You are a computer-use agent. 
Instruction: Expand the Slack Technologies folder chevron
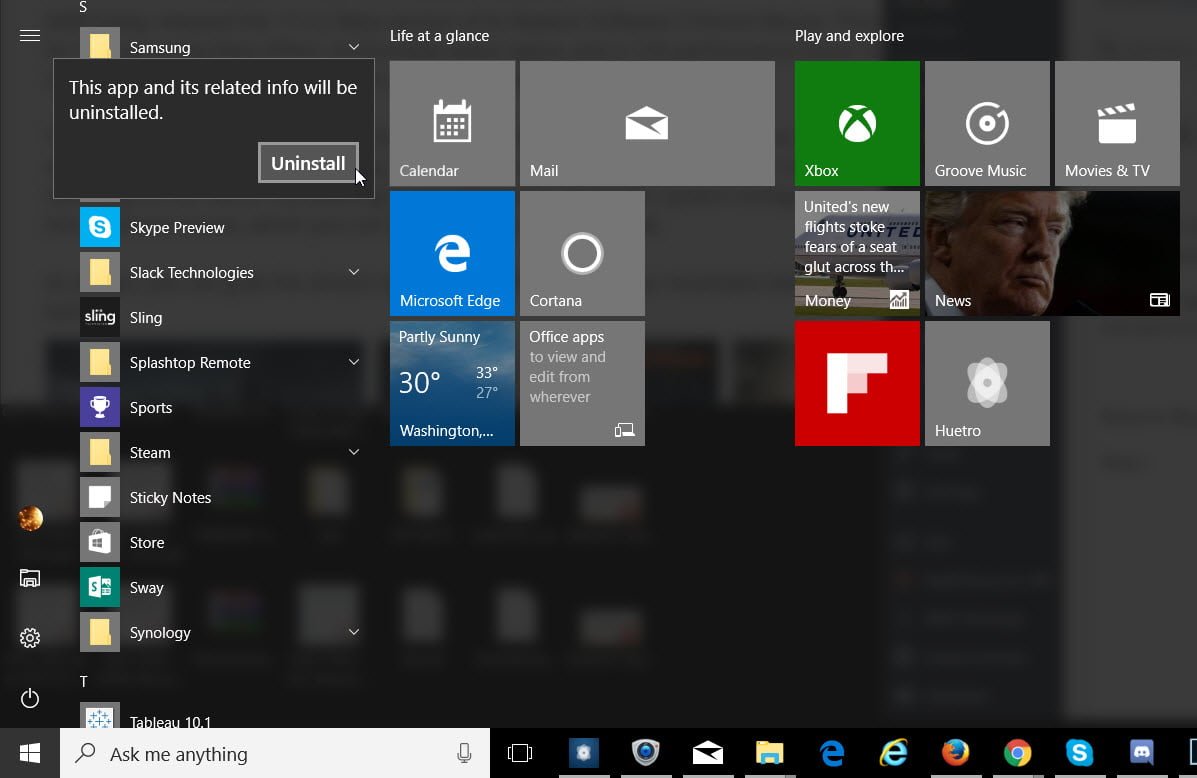pyautogui.click(x=353, y=273)
